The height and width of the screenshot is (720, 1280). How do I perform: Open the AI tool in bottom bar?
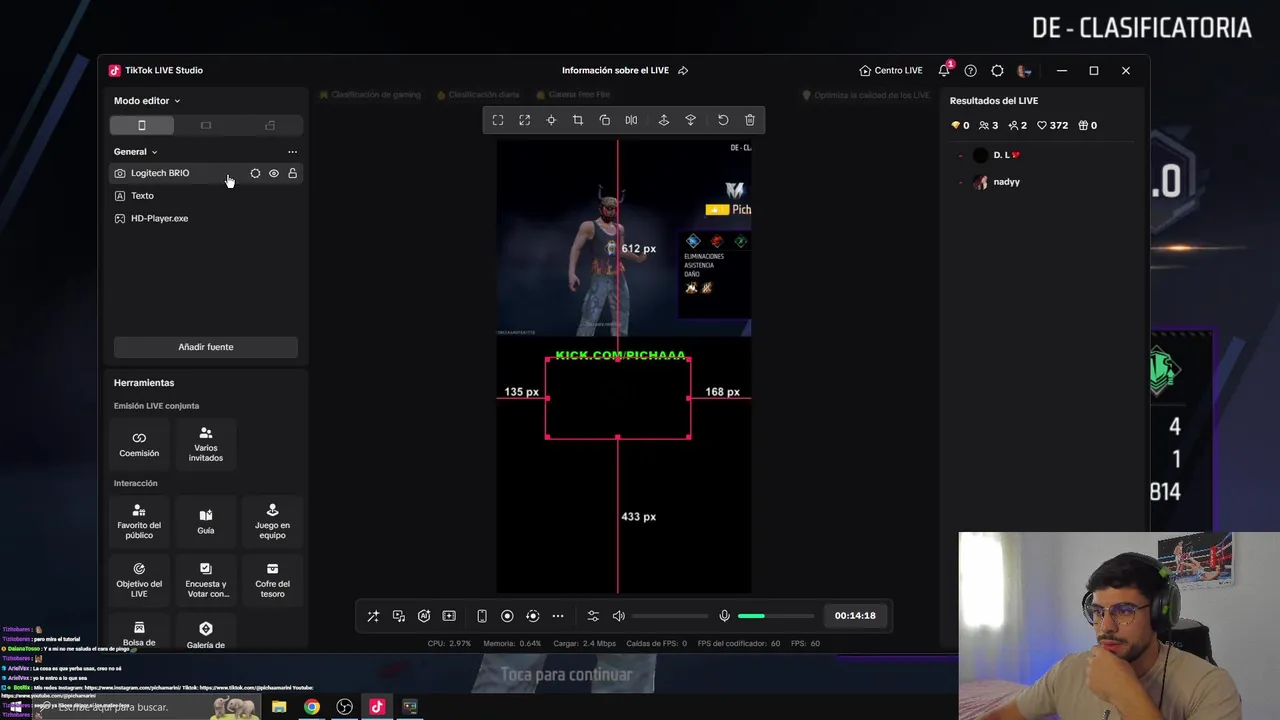(x=424, y=616)
